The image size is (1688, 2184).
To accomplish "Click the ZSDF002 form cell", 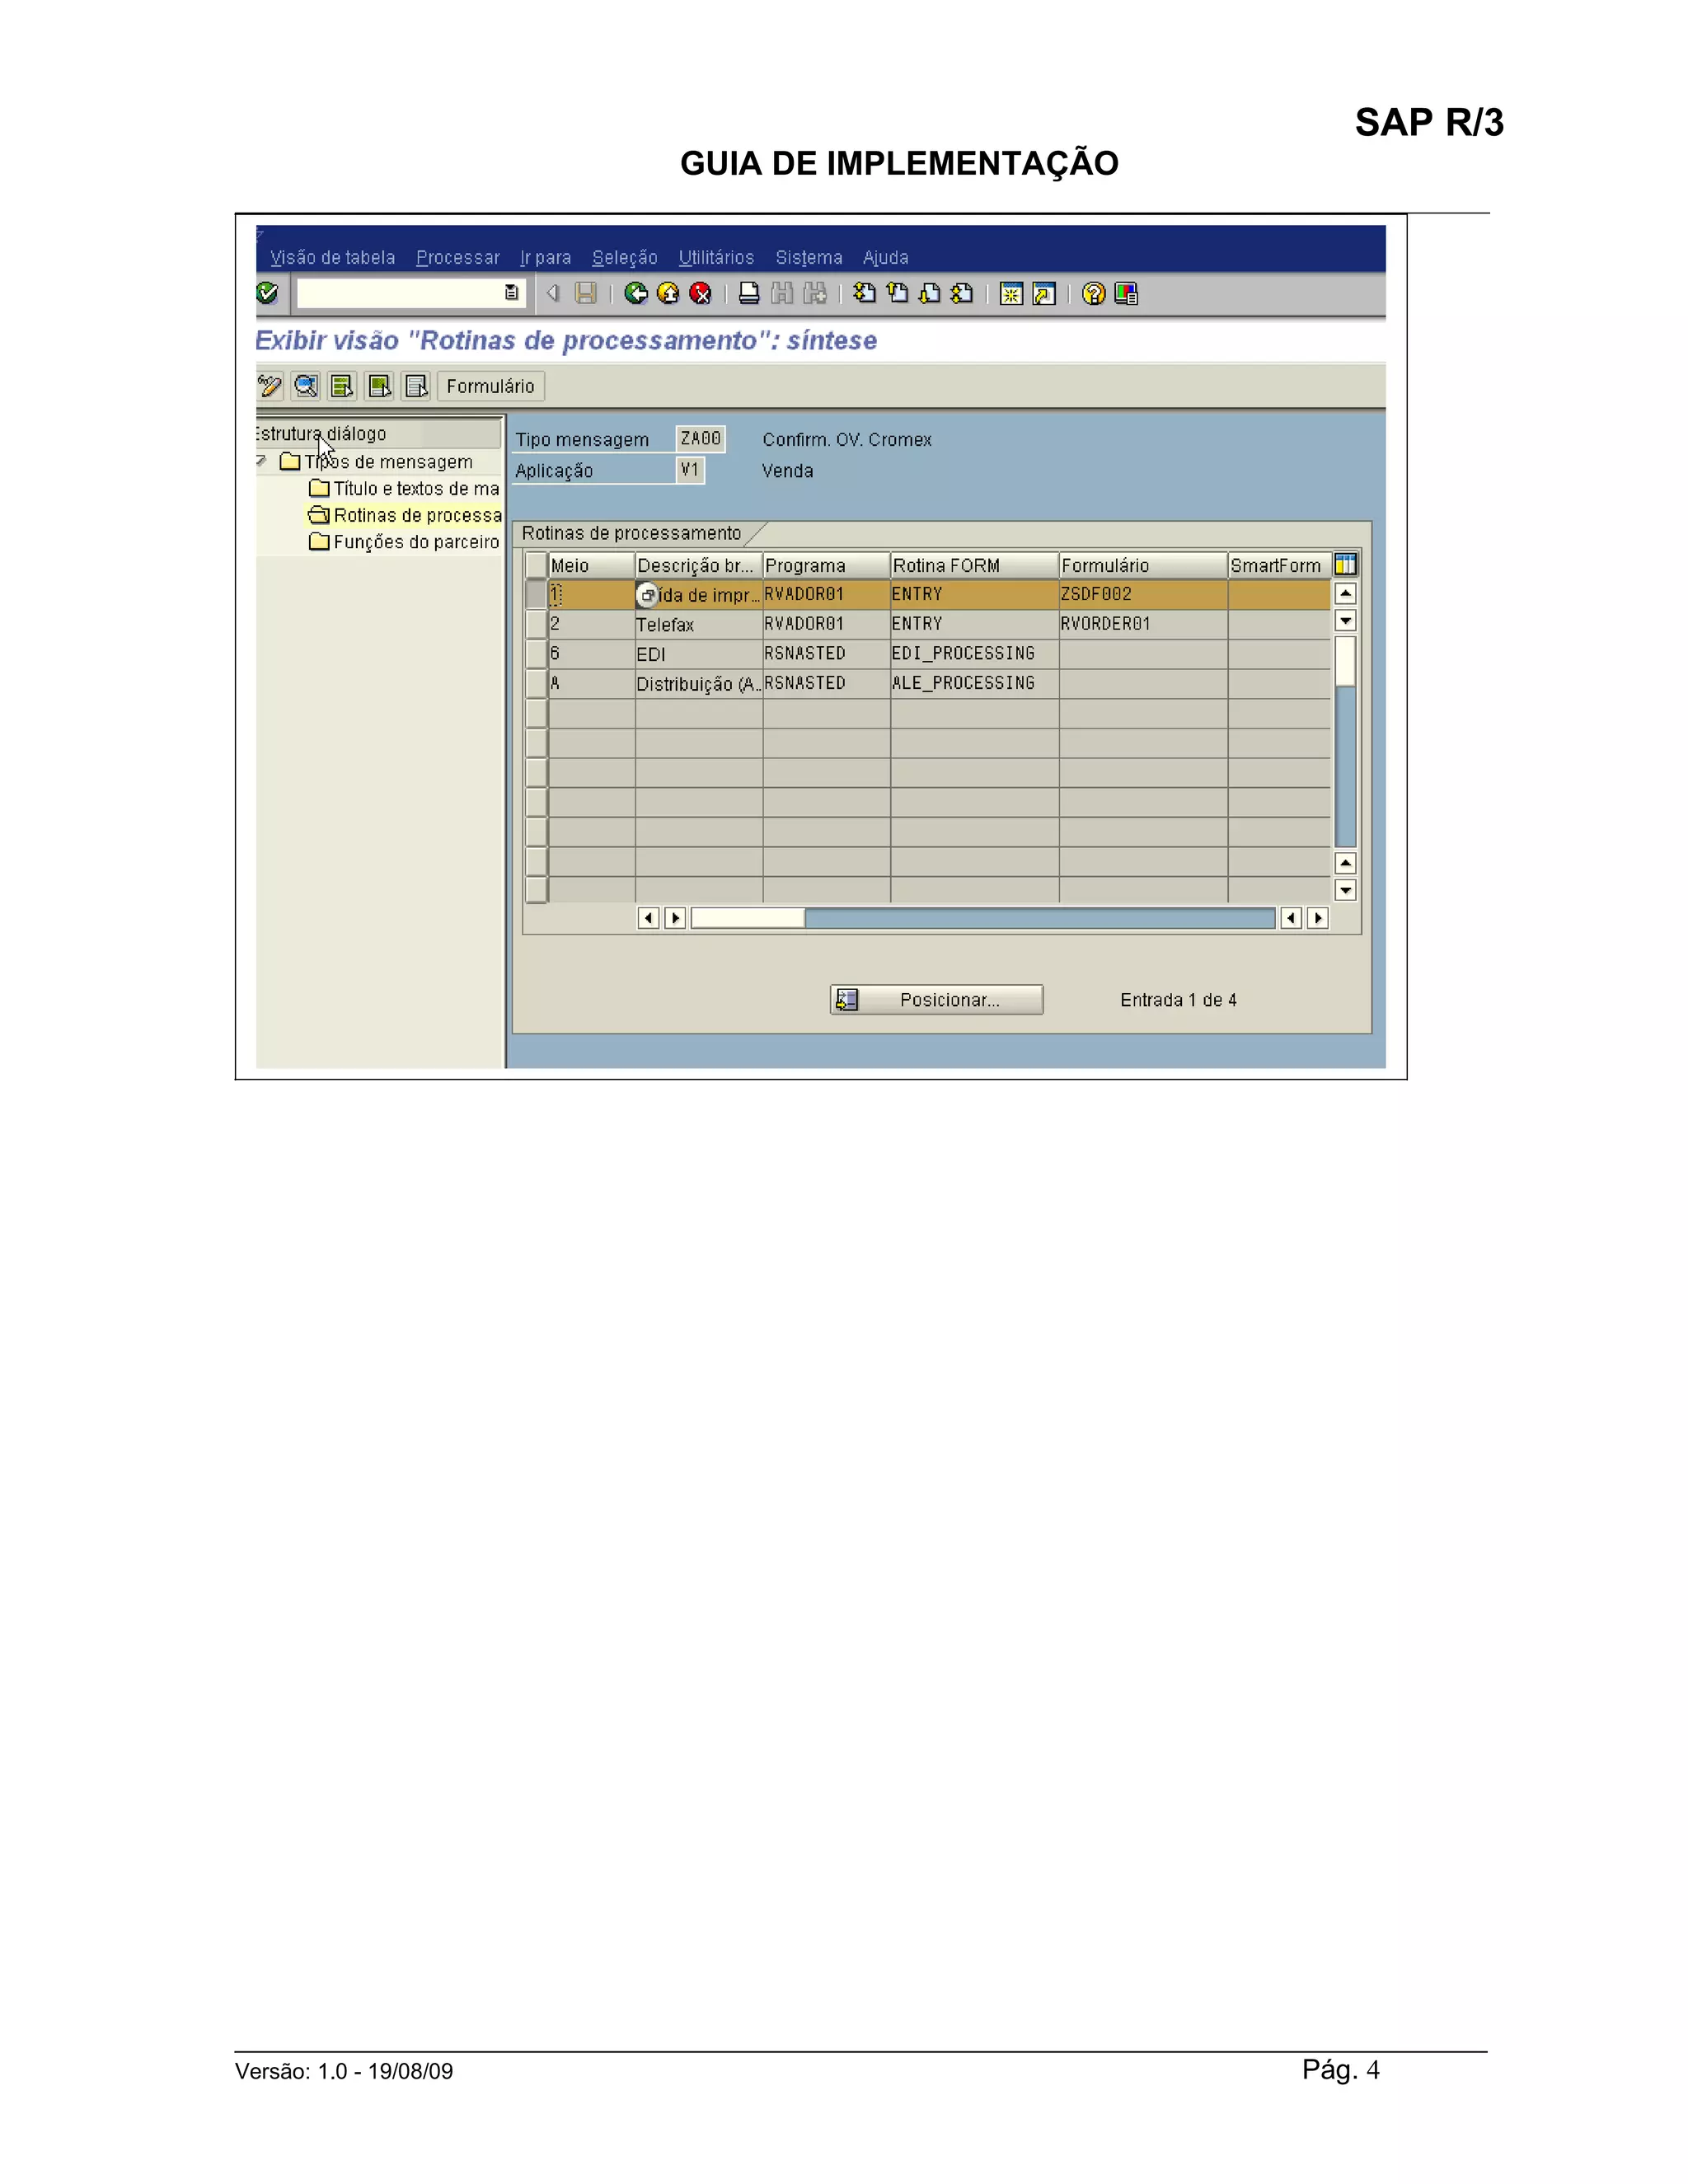I will tap(1143, 594).
